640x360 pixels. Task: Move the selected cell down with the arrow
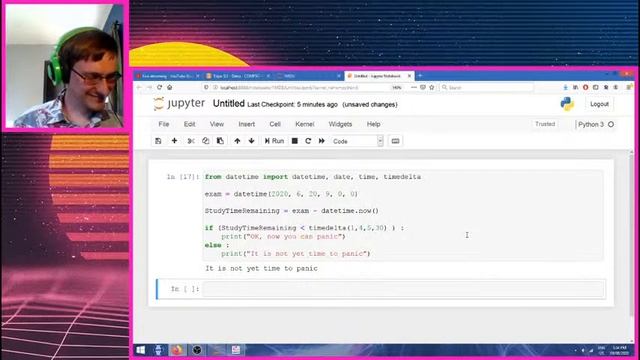[x=251, y=141]
